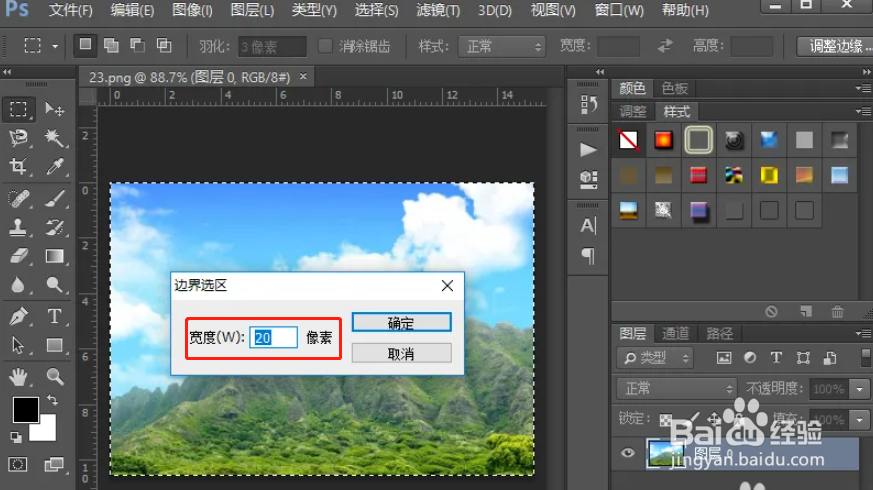The image size is (873, 490).
Task: Select the Dodge tool
Action: point(54,285)
